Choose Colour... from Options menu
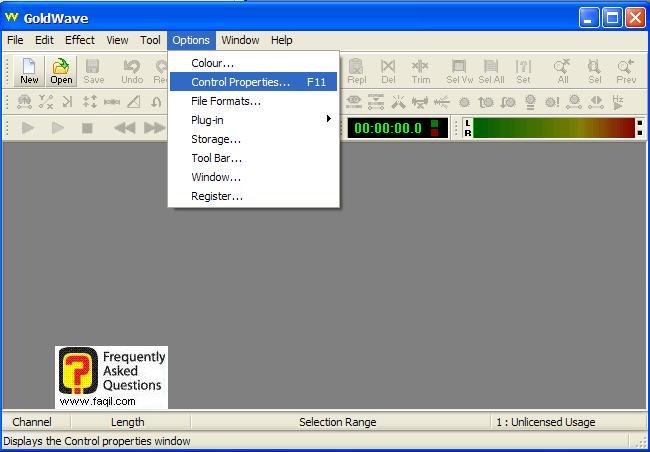Image resolution: width=650 pixels, height=452 pixels. 253,63
